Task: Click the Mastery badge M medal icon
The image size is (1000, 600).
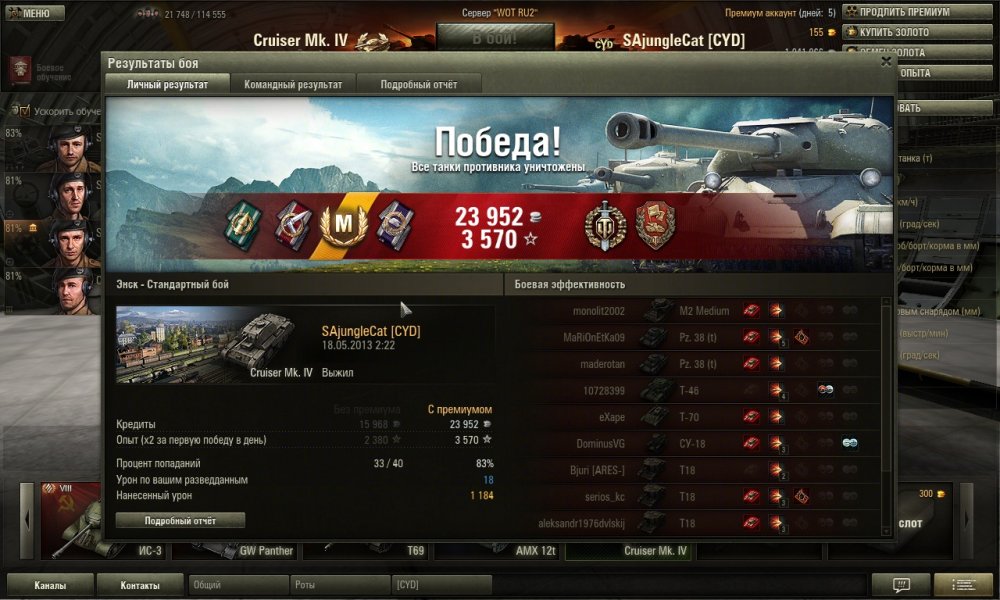Action: (344, 226)
